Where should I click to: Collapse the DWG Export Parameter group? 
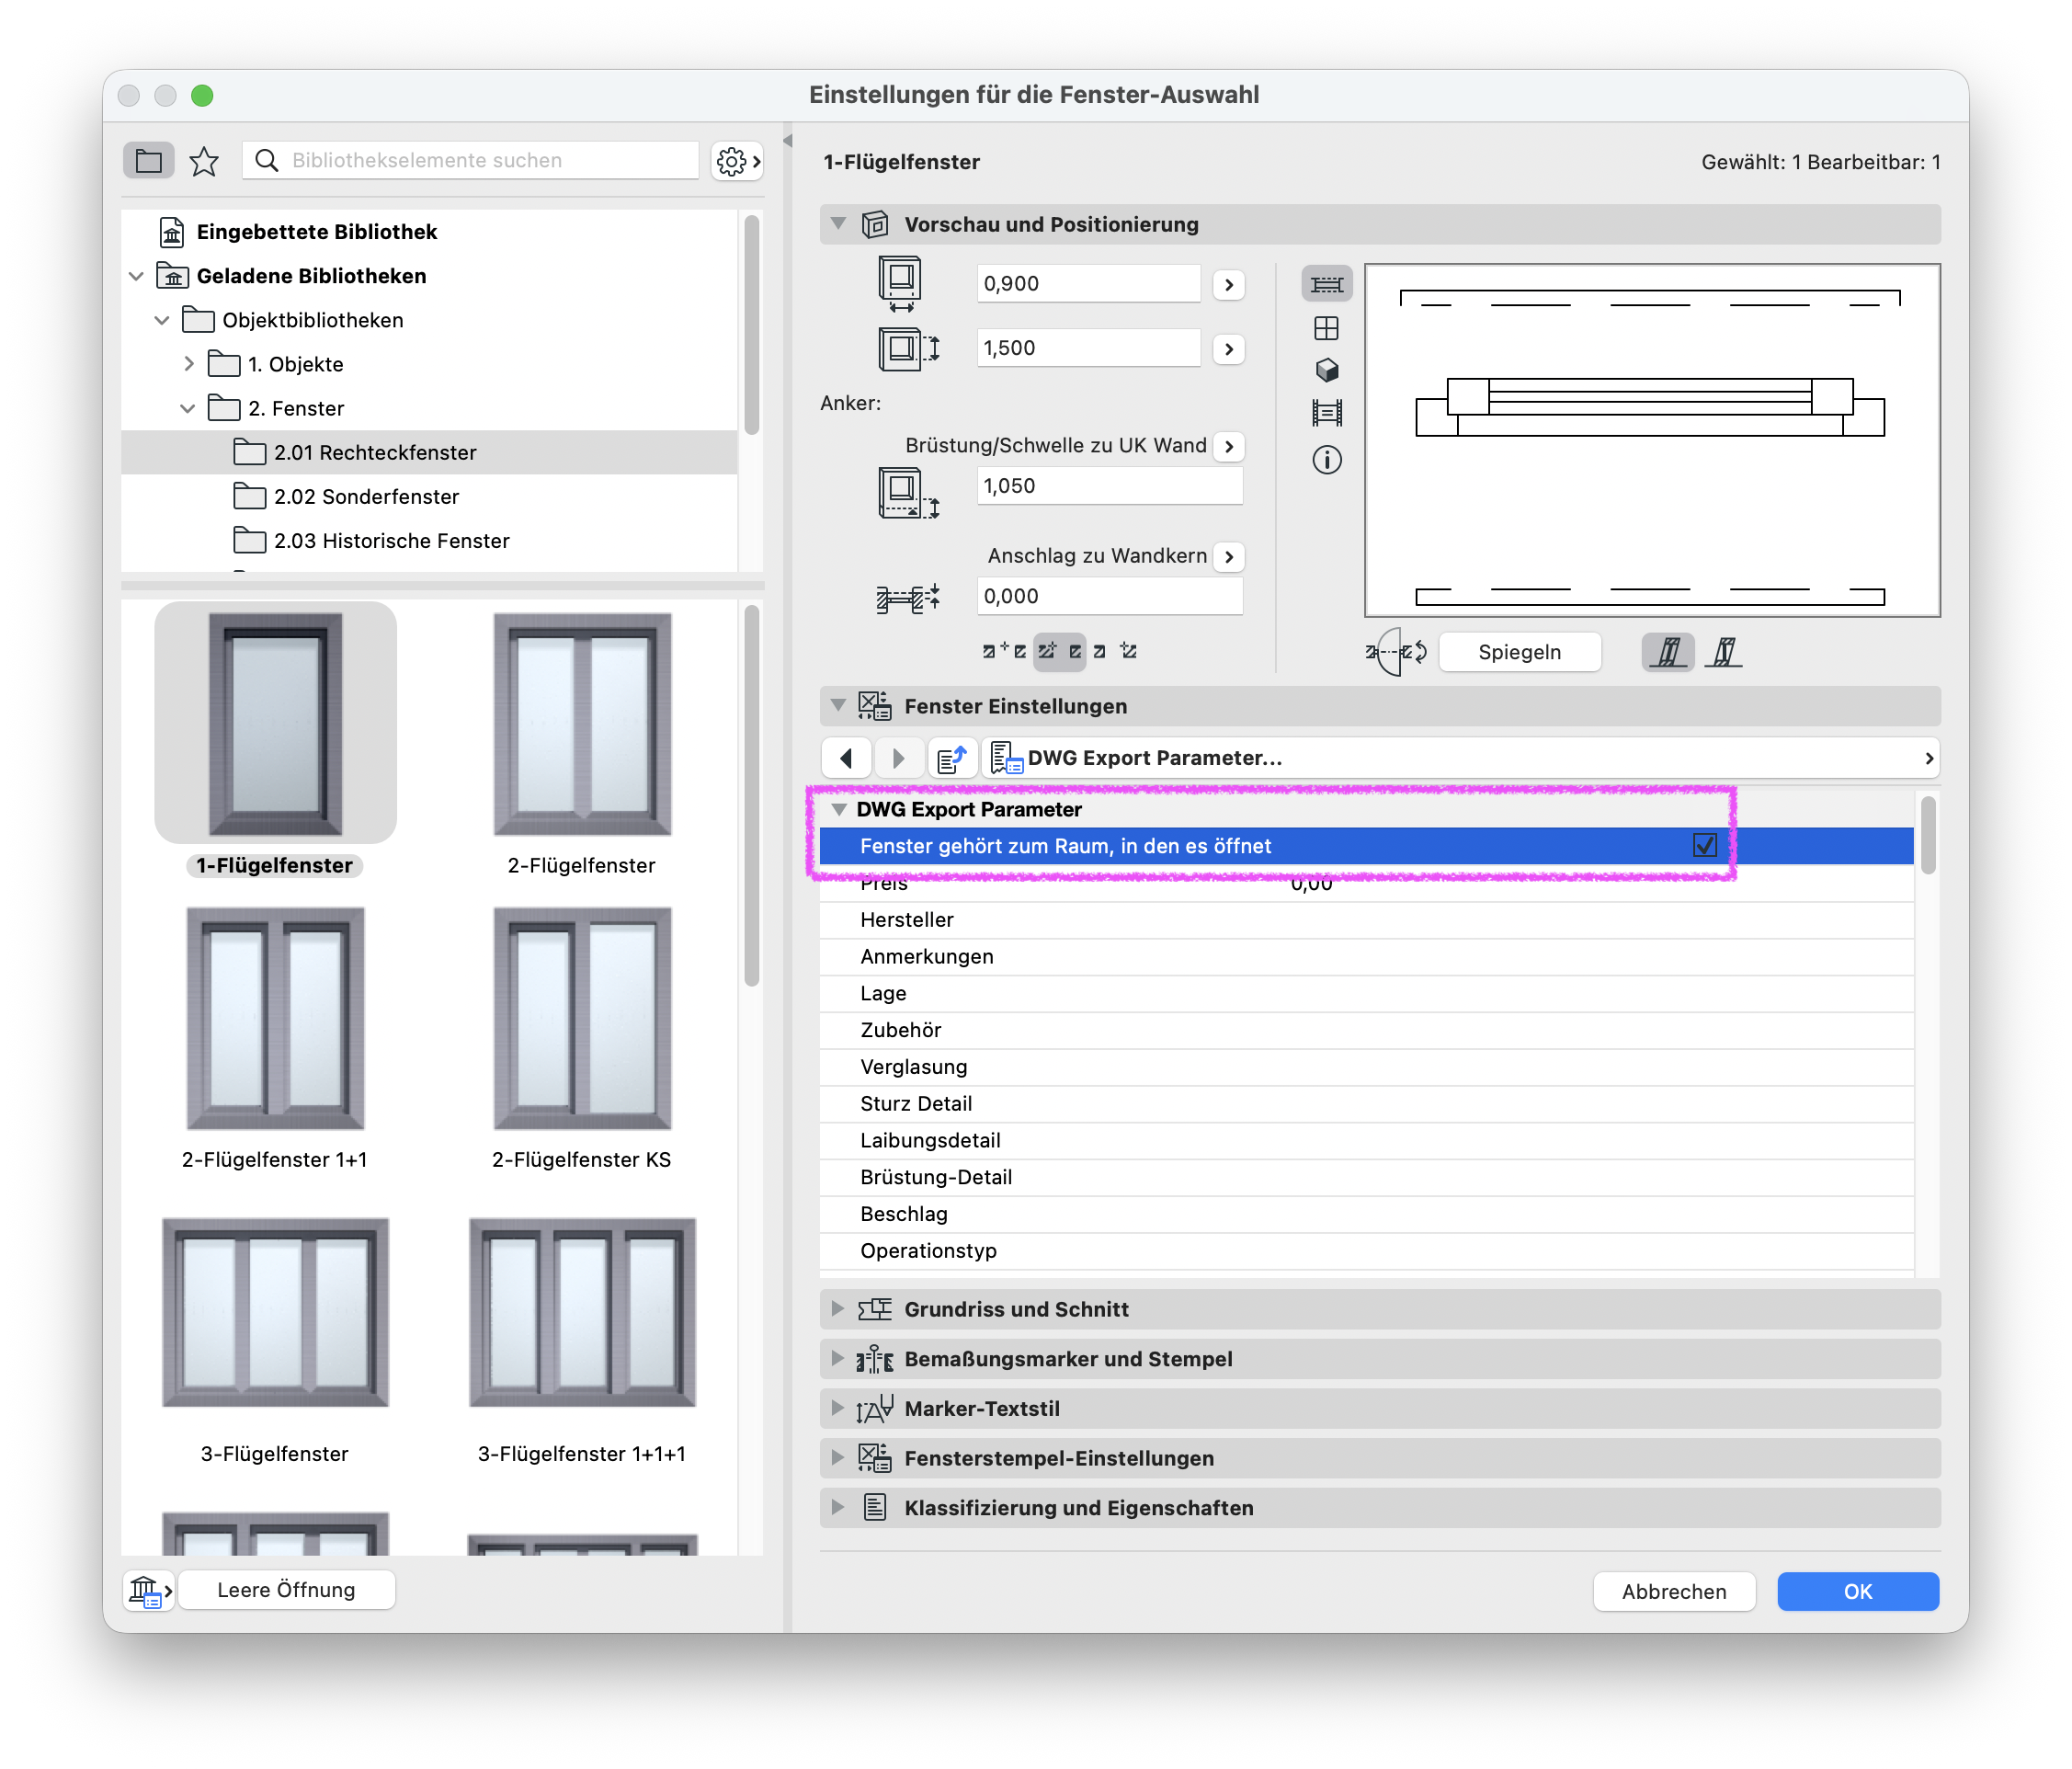click(839, 810)
